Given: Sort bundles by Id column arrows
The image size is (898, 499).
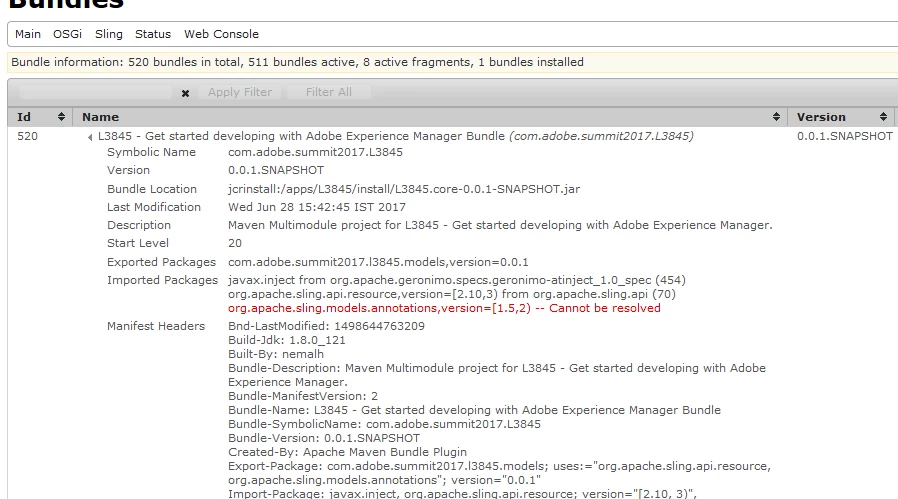Looking at the screenshot, I should 61,117.
